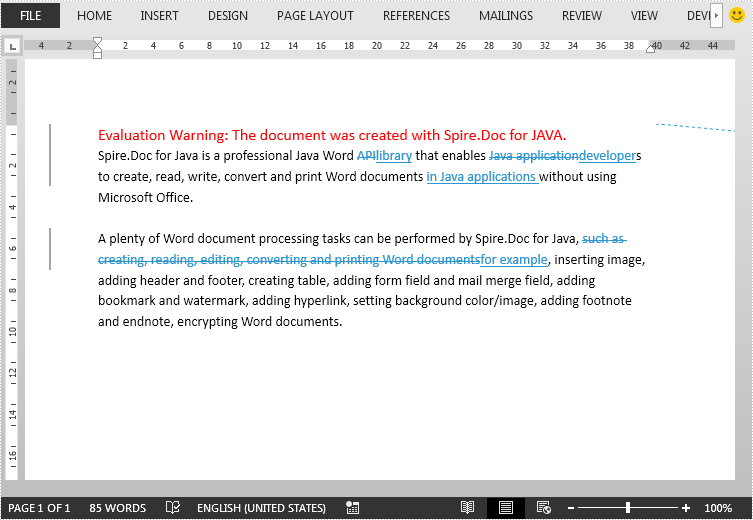The width and height of the screenshot is (753, 520).
Task: Click the inserted word 'library'
Action: (x=394, y=156)
